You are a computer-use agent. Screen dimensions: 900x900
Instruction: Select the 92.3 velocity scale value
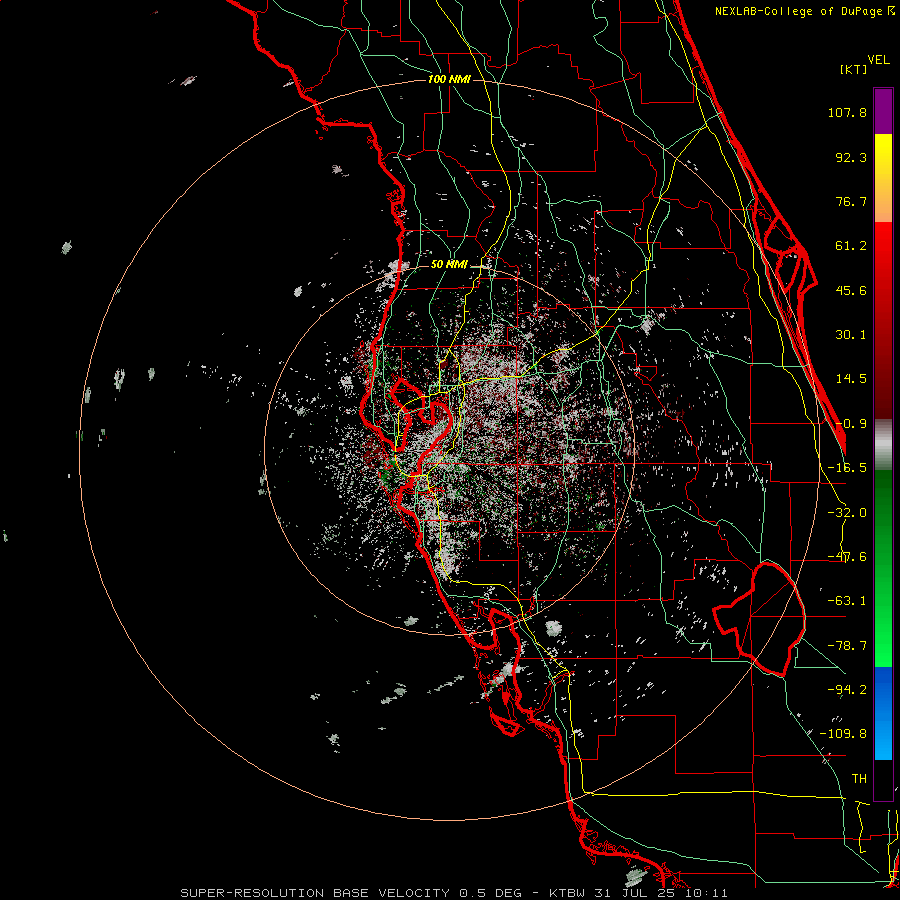pos(851,157)
